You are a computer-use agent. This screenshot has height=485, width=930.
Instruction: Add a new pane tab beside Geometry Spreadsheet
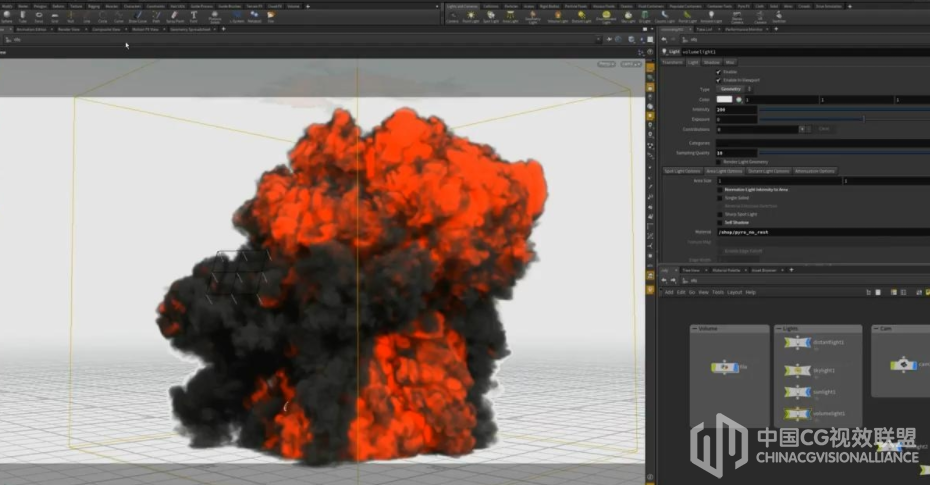click(x=224, y=29)
